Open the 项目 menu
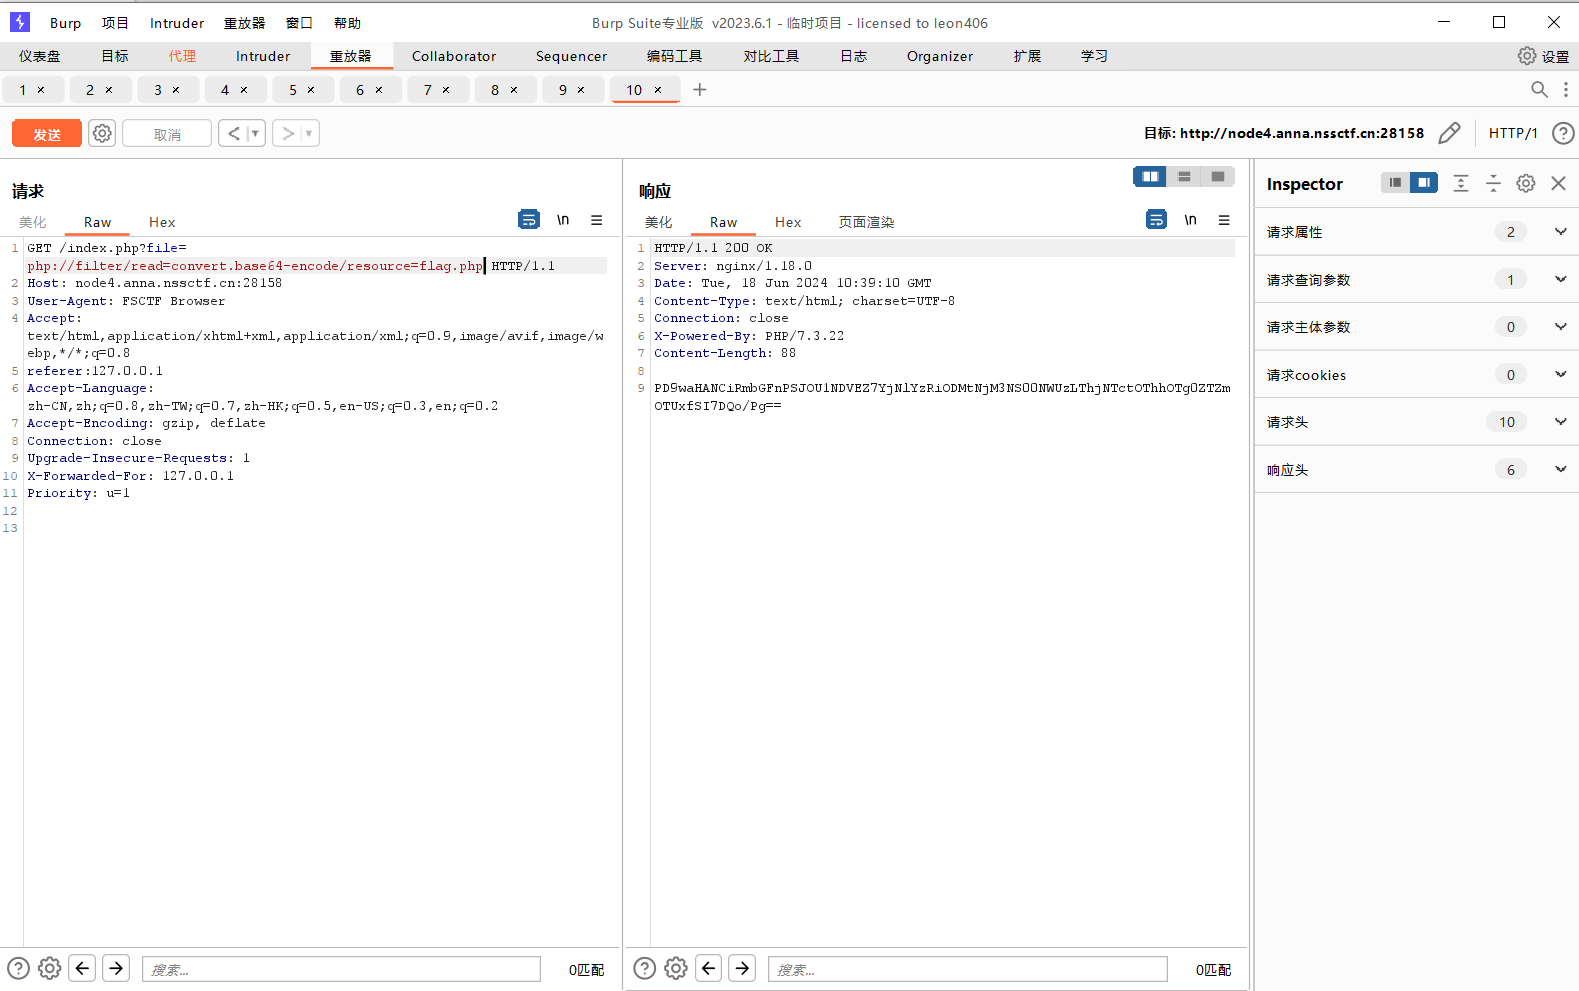 click(x=115, y=23)
